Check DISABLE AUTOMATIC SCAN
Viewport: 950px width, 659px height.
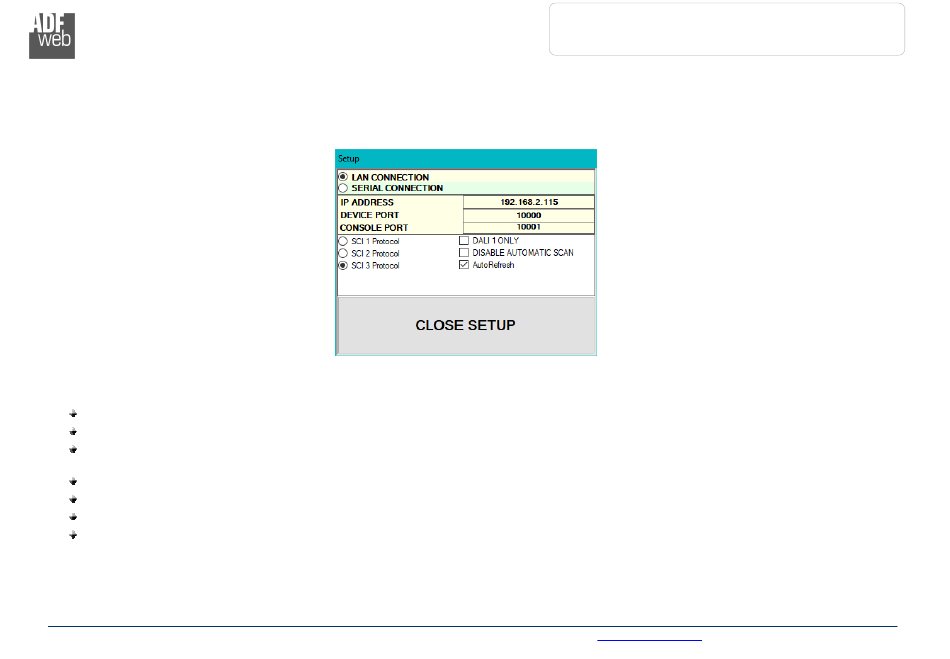(x=464, y=253)
